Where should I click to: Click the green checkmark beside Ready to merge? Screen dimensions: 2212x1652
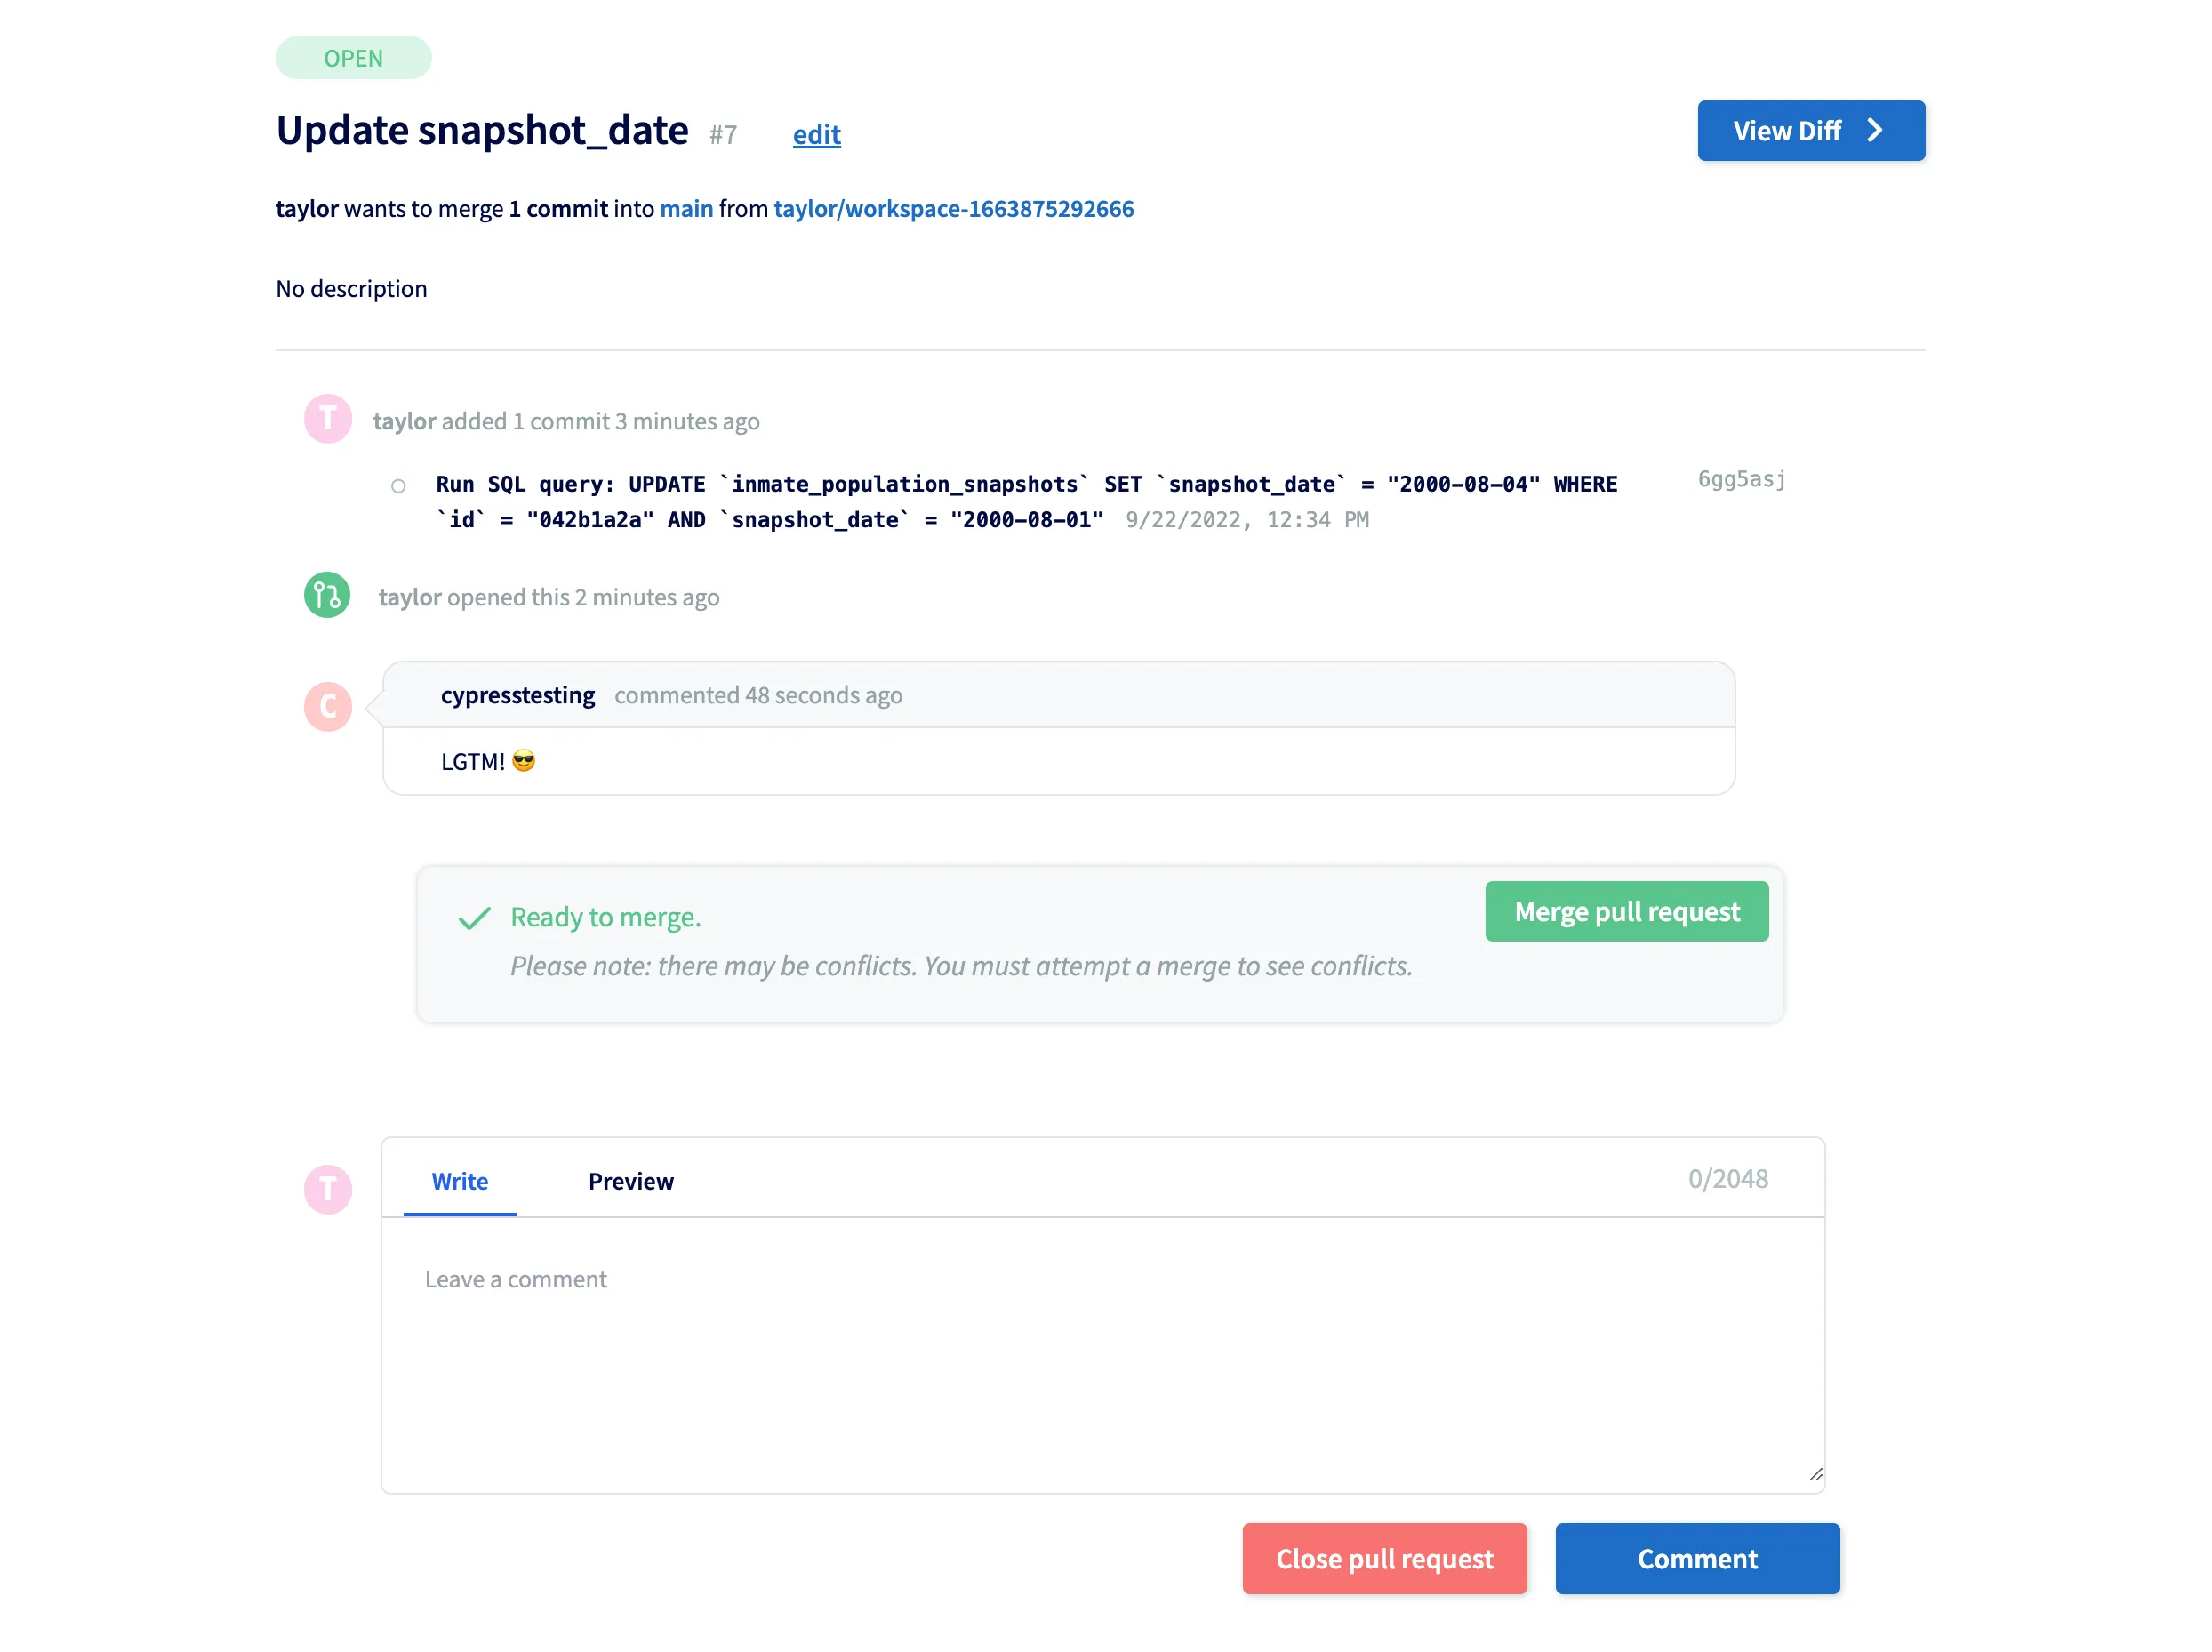pyautogui.click(x=474, y=917)
